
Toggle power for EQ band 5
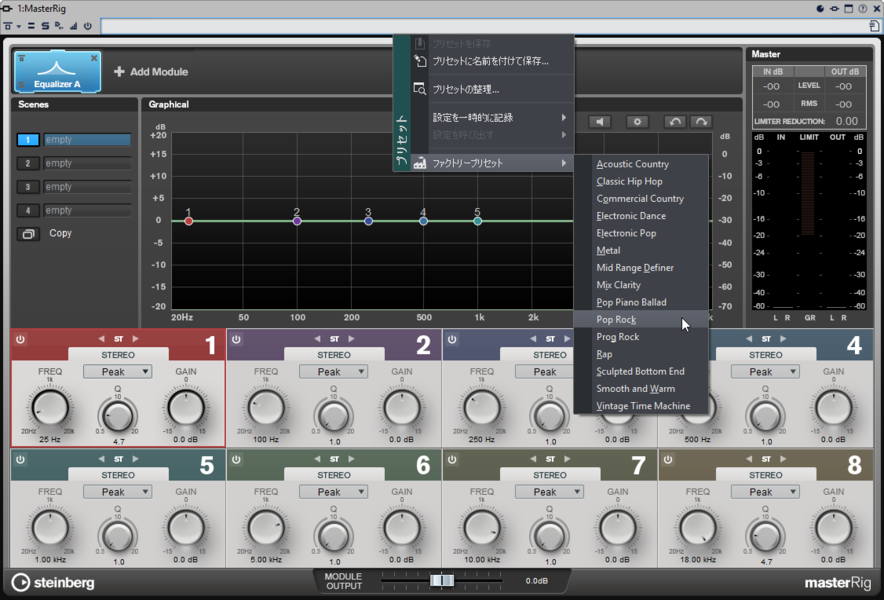(x=20, y=460)
